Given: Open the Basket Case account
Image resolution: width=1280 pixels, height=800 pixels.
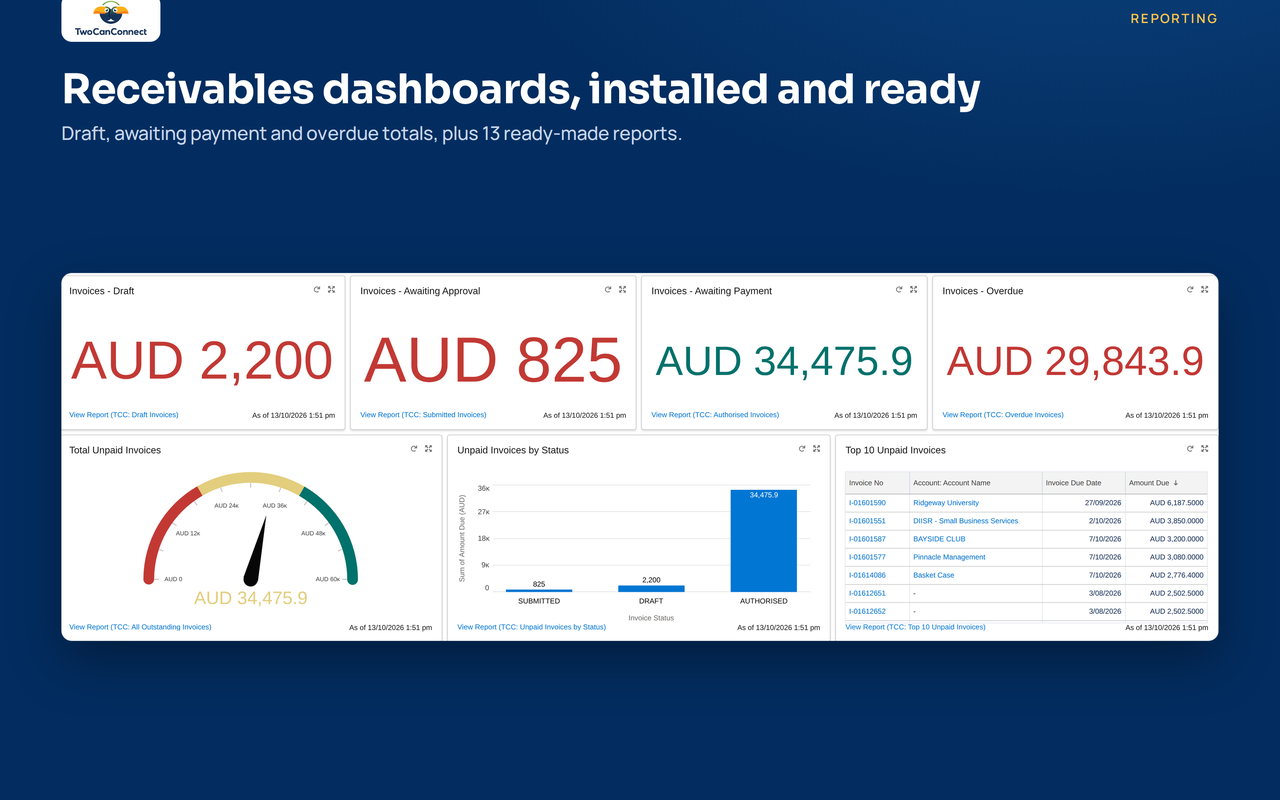Looking at the screenshot, I should (x=933, y=575).
